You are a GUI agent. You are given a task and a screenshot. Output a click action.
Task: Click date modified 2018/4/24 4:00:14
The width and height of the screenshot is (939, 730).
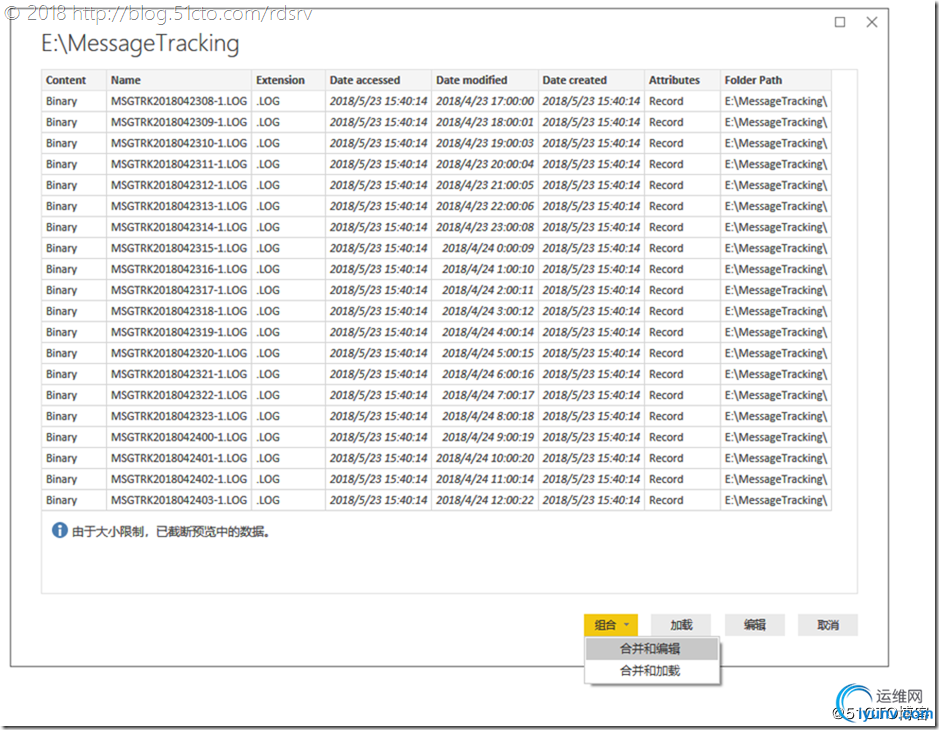pos(488,332)
